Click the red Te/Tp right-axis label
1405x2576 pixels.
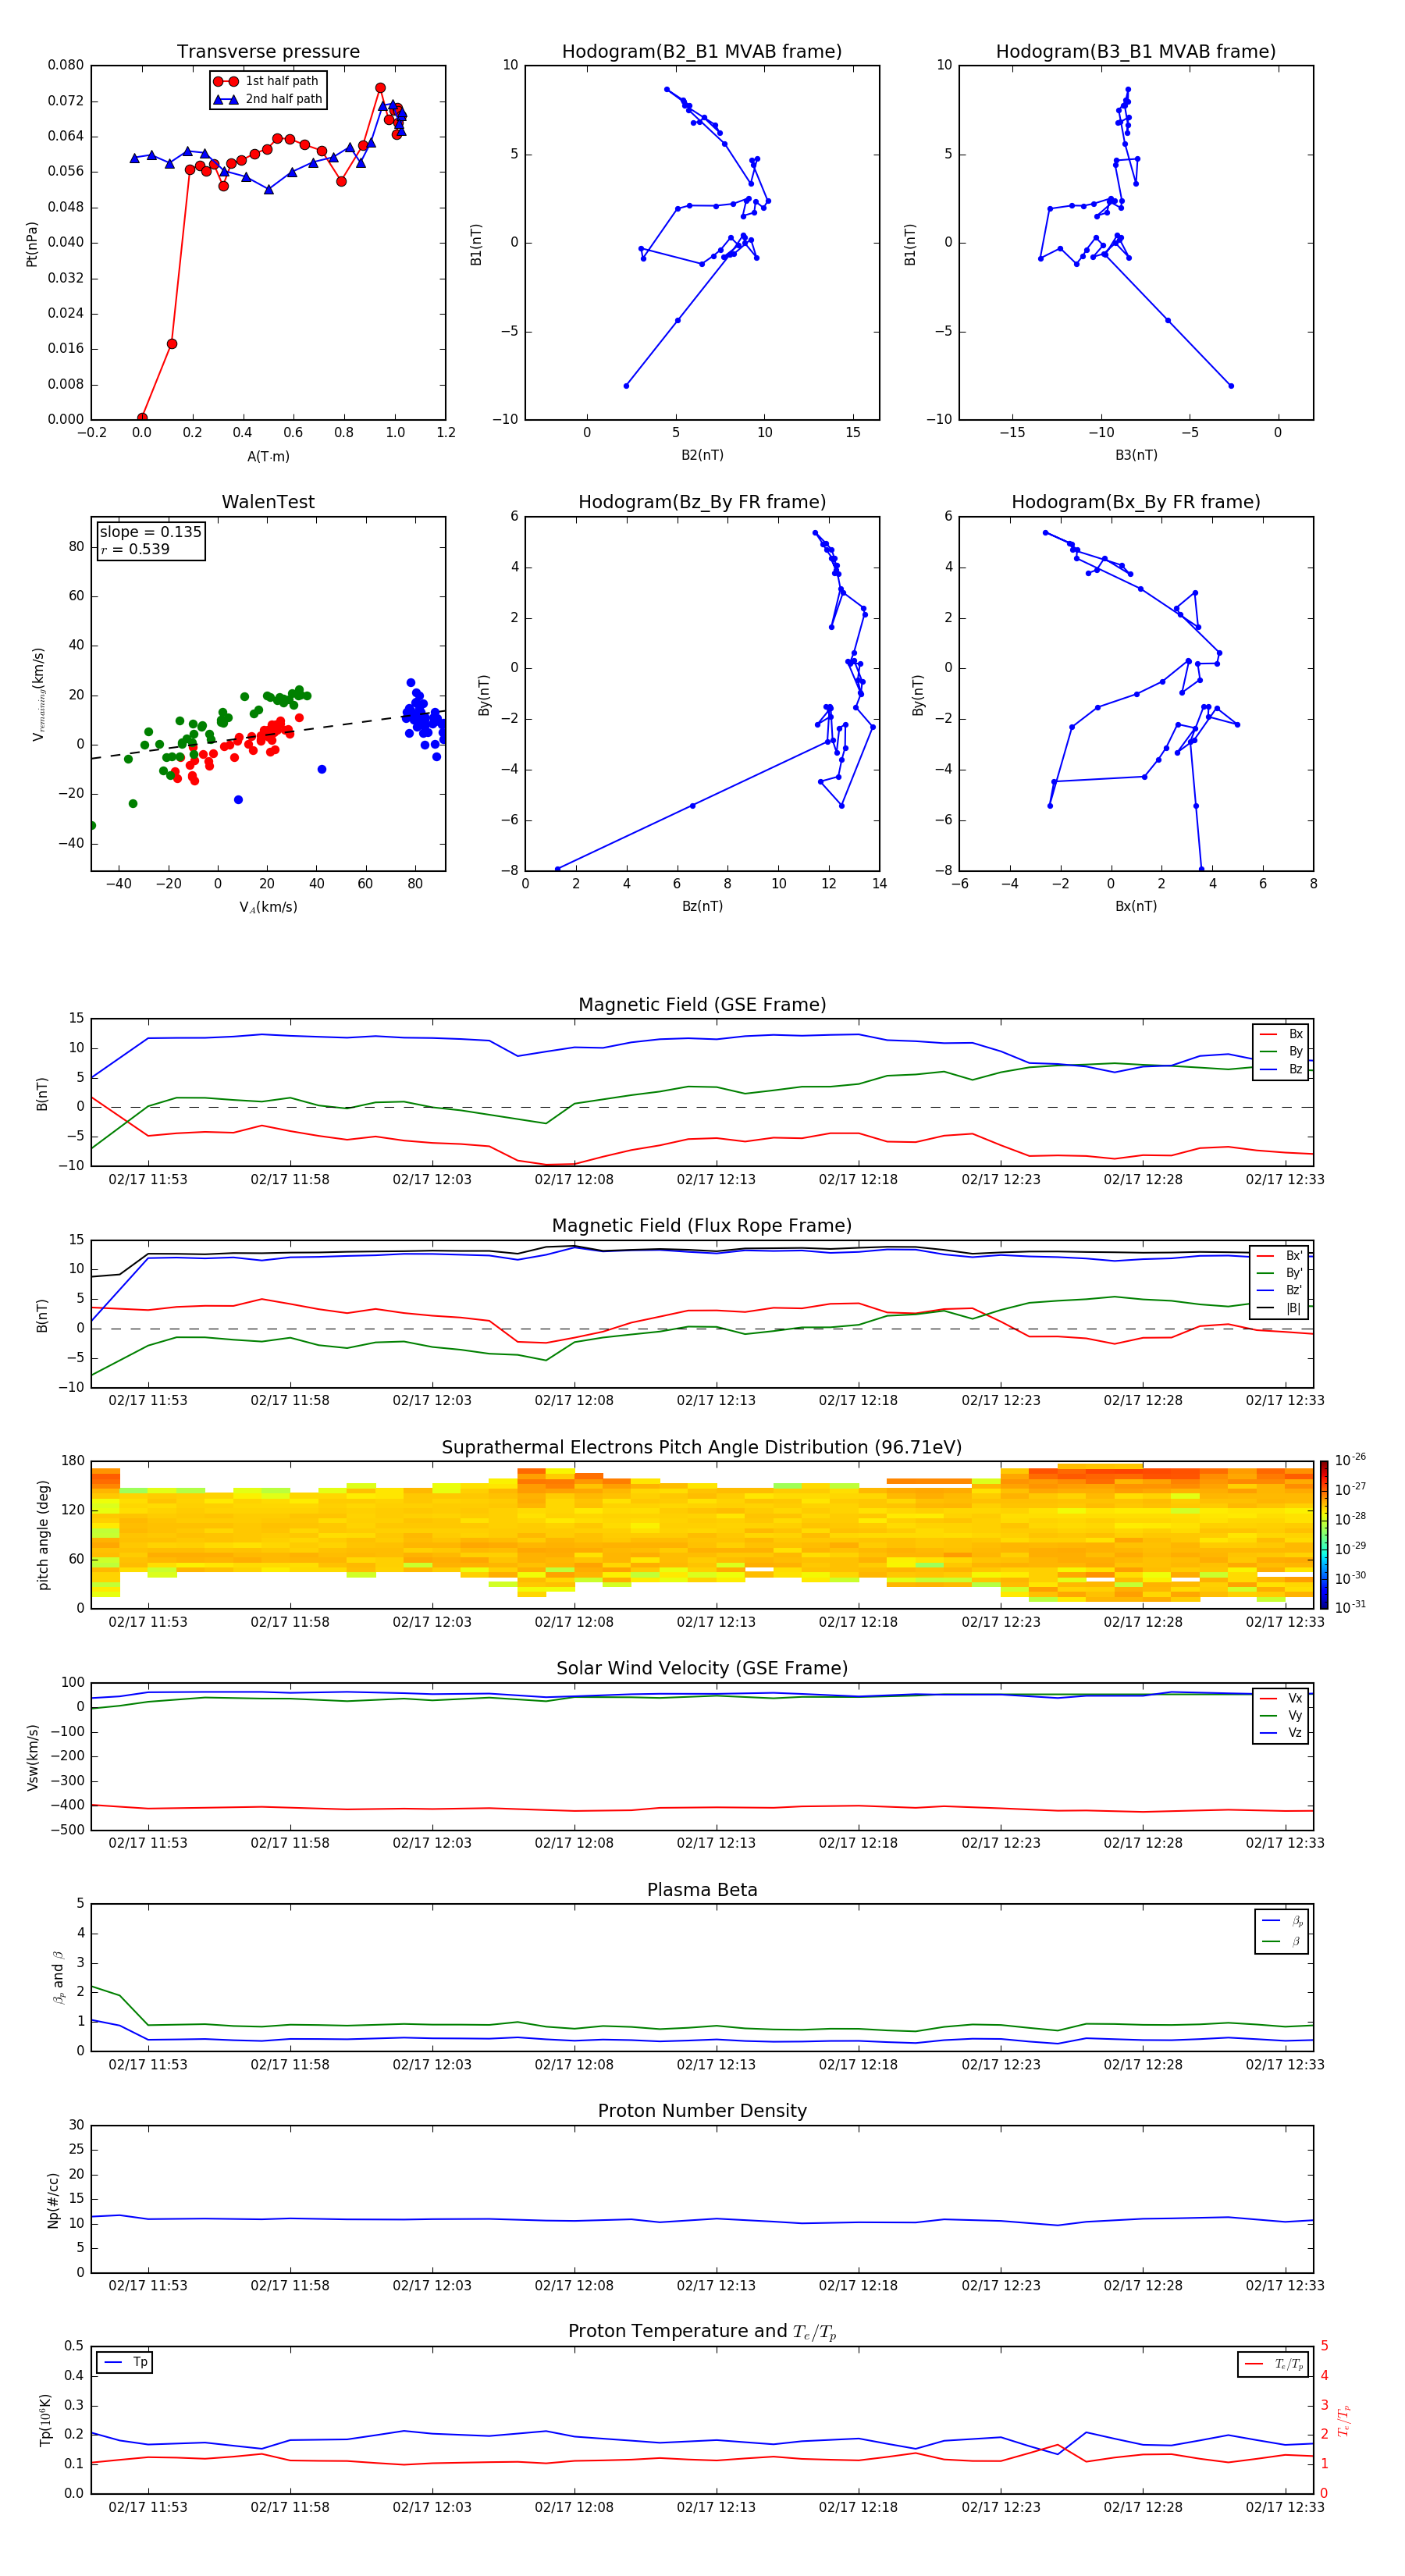(1344, 2420)
